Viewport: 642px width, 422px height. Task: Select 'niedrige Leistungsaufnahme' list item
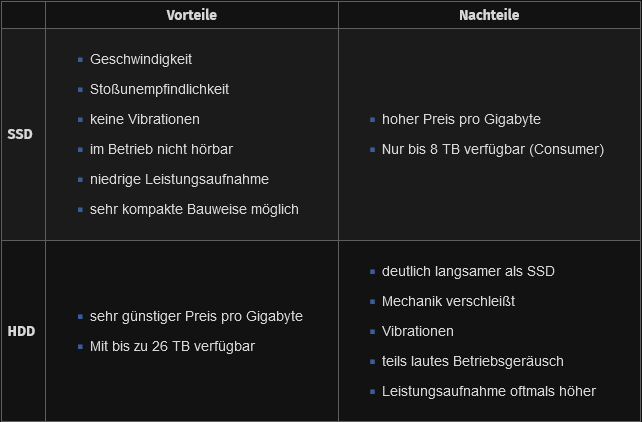pos(179,179)
